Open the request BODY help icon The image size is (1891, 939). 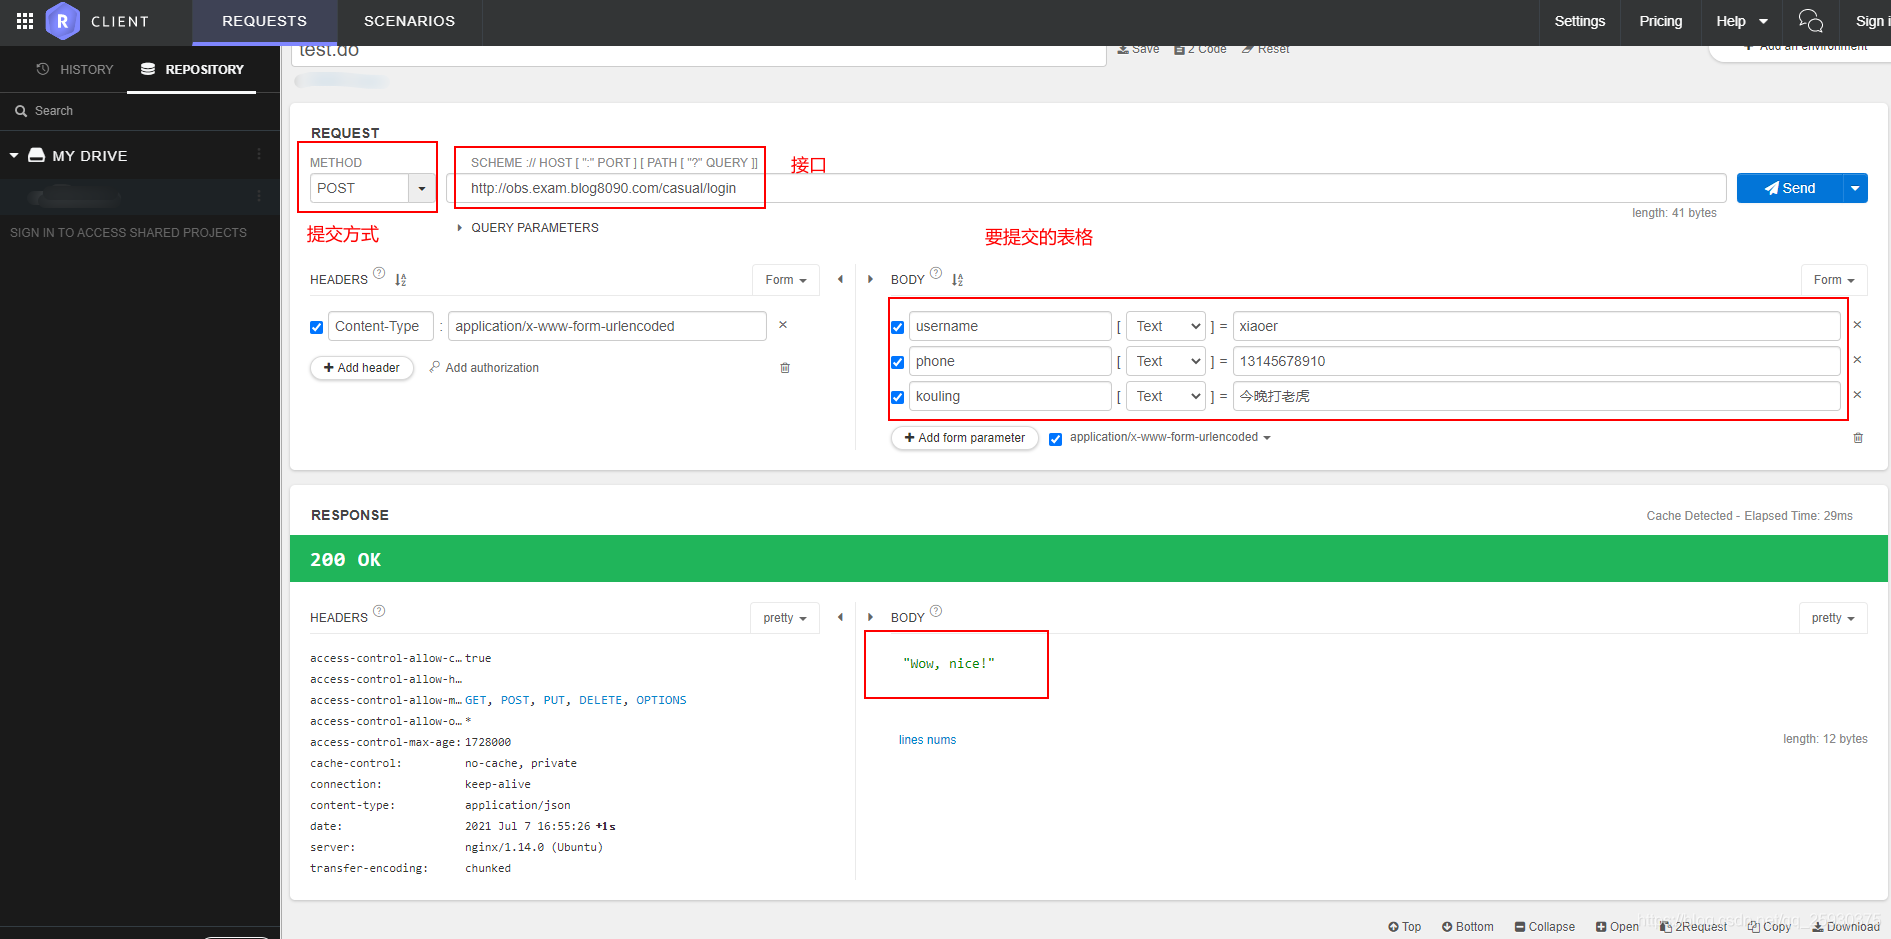(x=936, y=273)
